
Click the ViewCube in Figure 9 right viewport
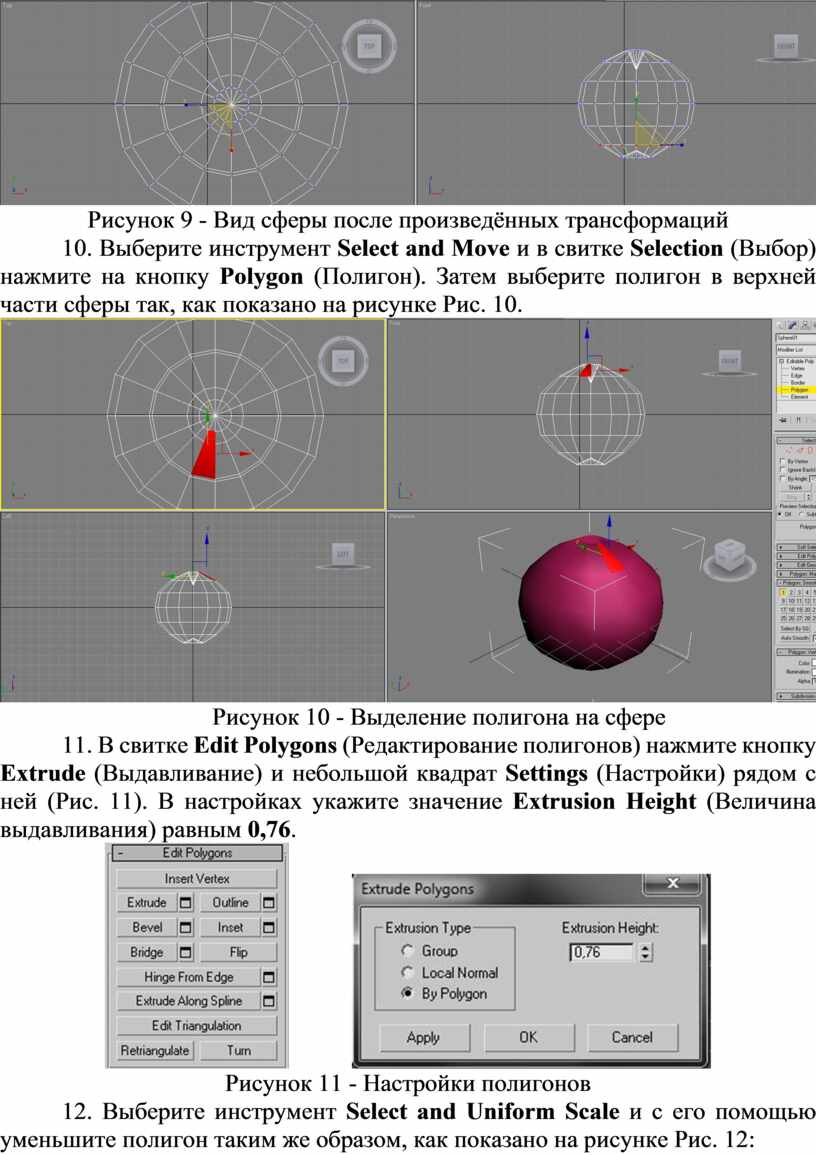click(x=786, y=48)
